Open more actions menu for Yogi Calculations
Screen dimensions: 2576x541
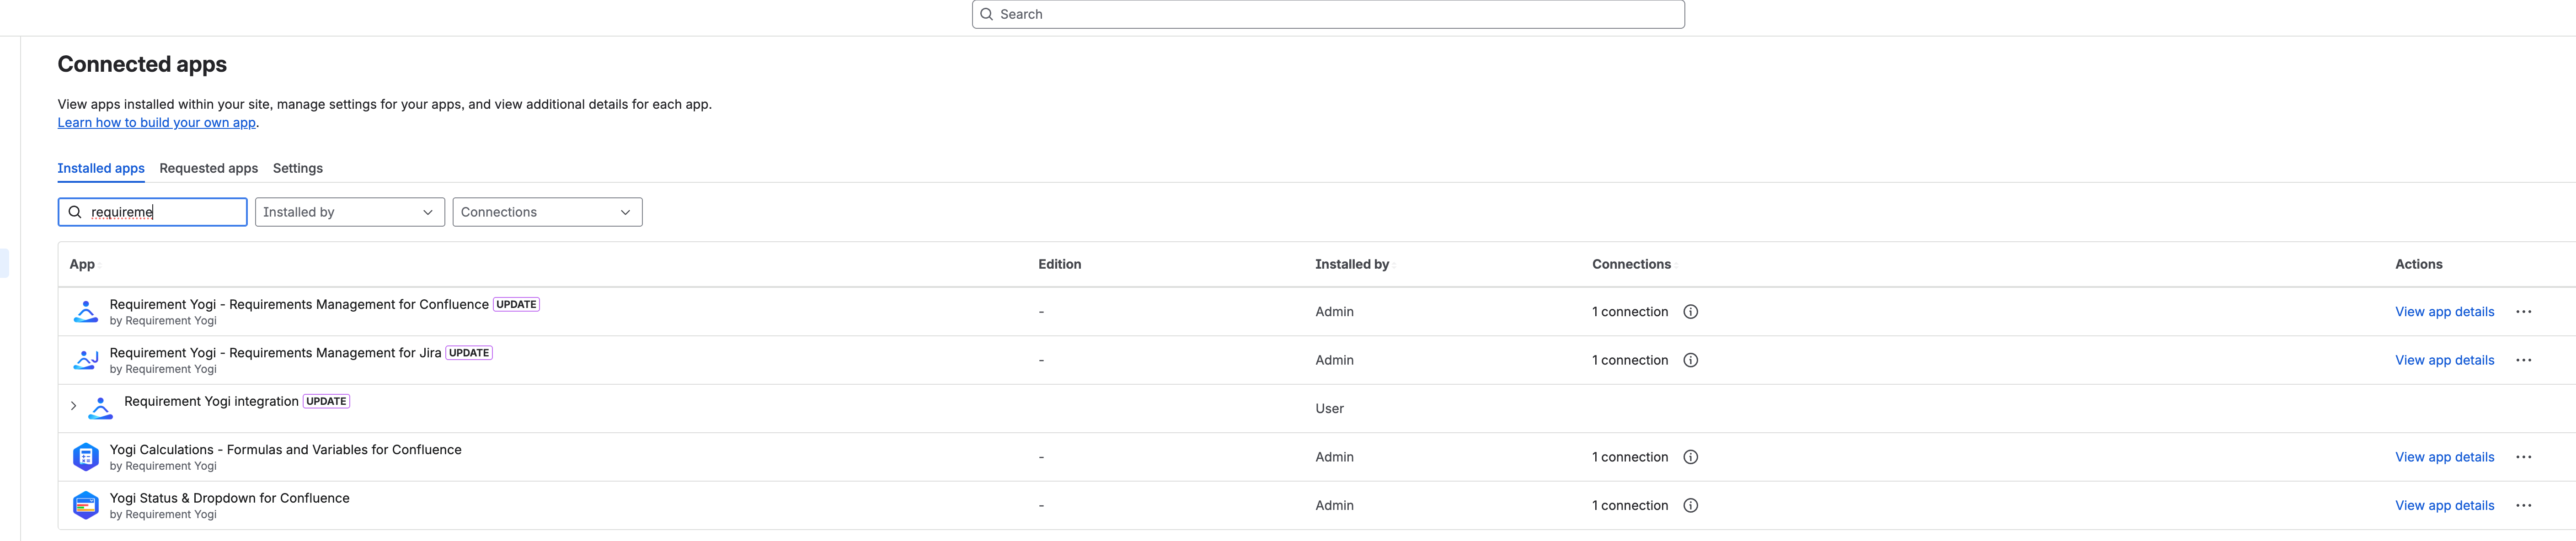click(x=2523, y=457)
